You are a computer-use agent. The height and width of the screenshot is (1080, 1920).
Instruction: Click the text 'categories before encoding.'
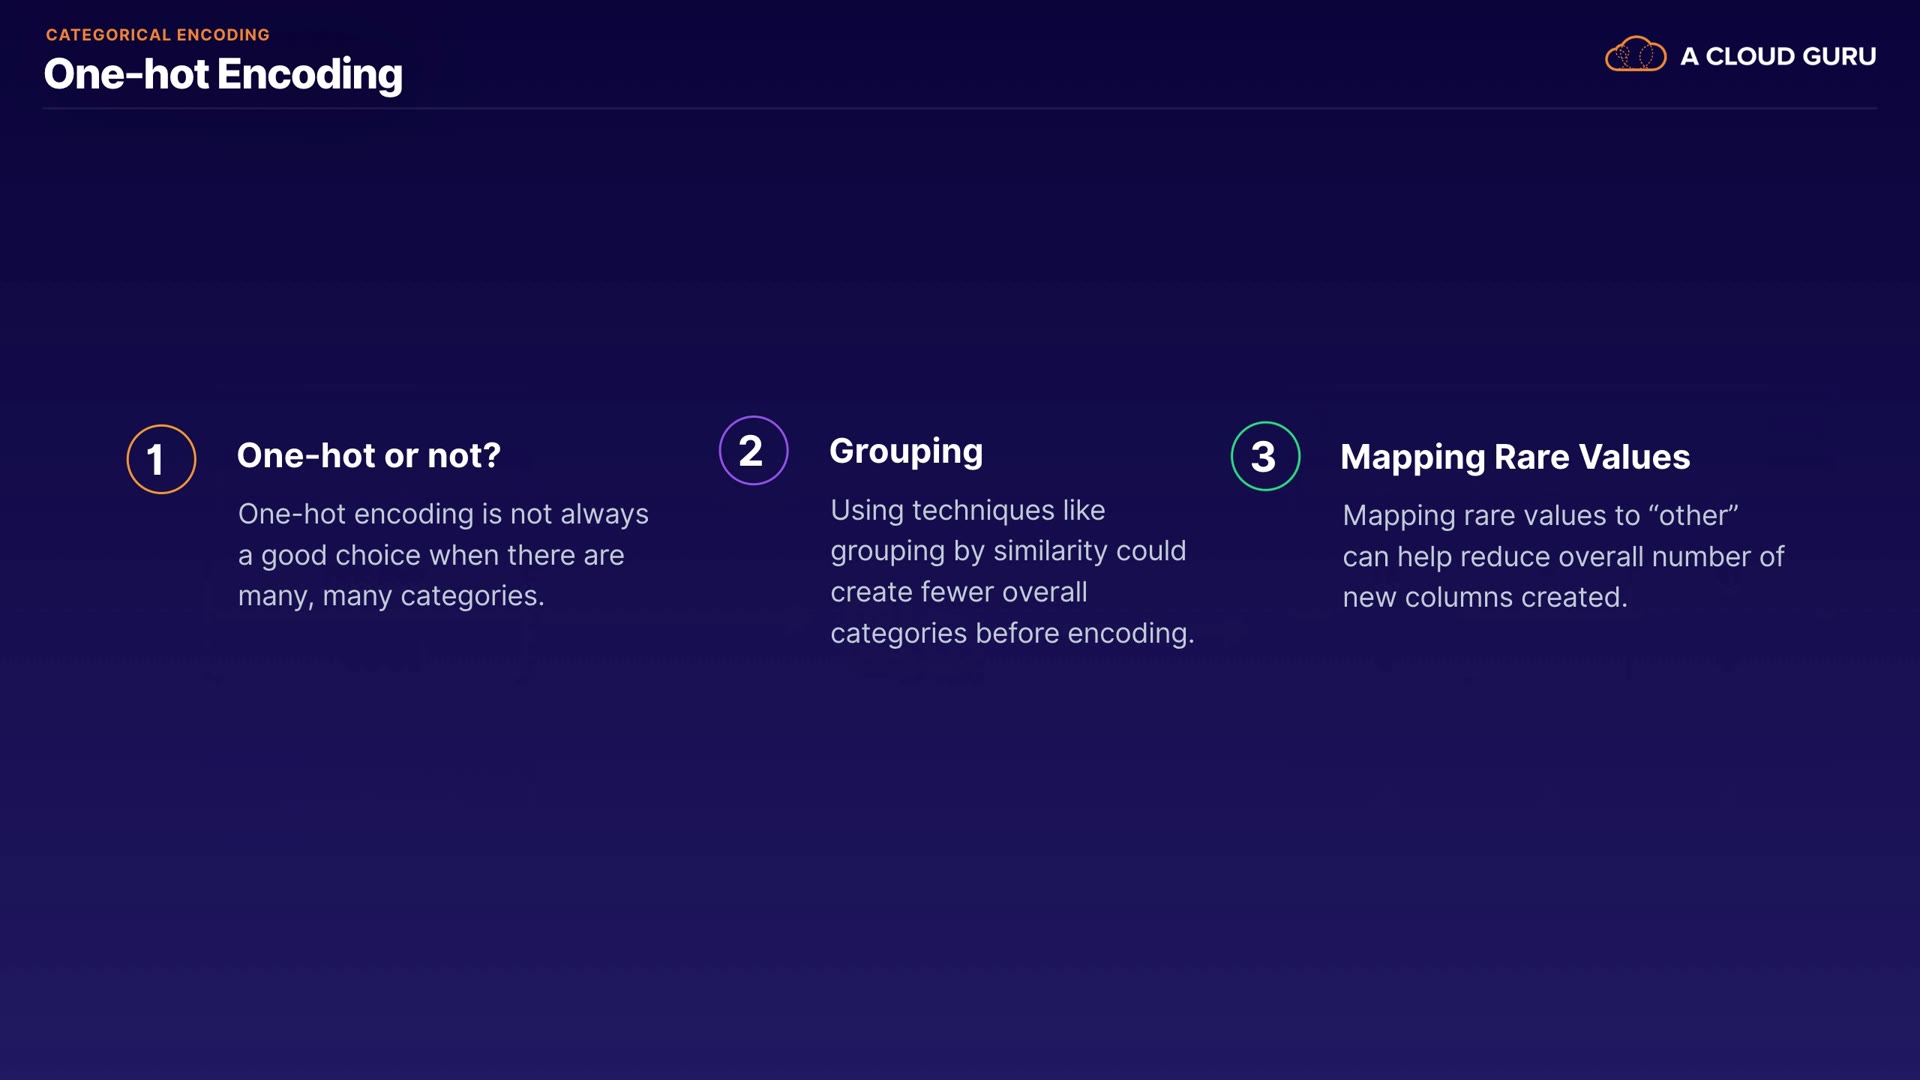1012,633
